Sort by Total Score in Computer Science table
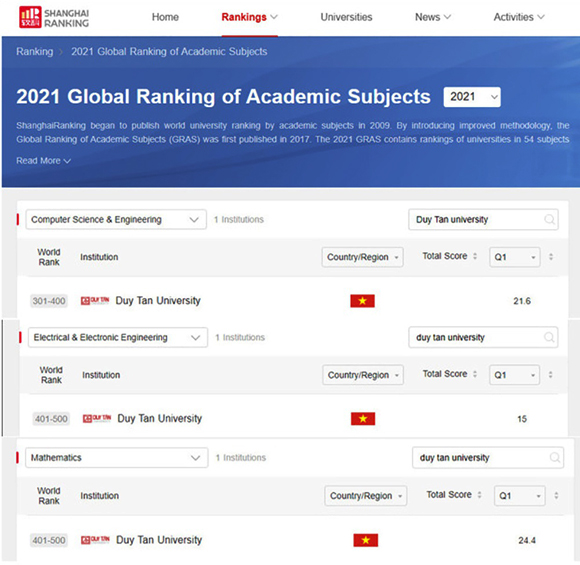 click(475, 256)
